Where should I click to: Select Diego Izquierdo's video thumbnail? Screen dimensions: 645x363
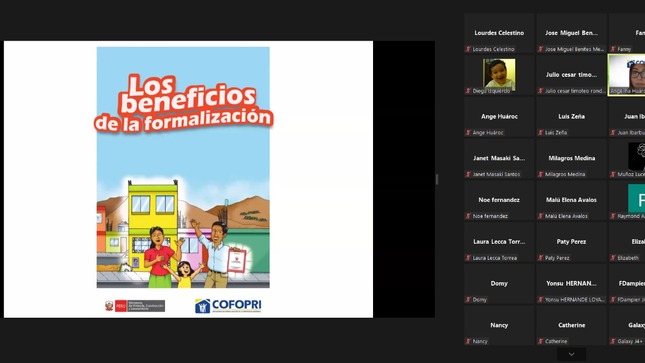tap(499, 75)
